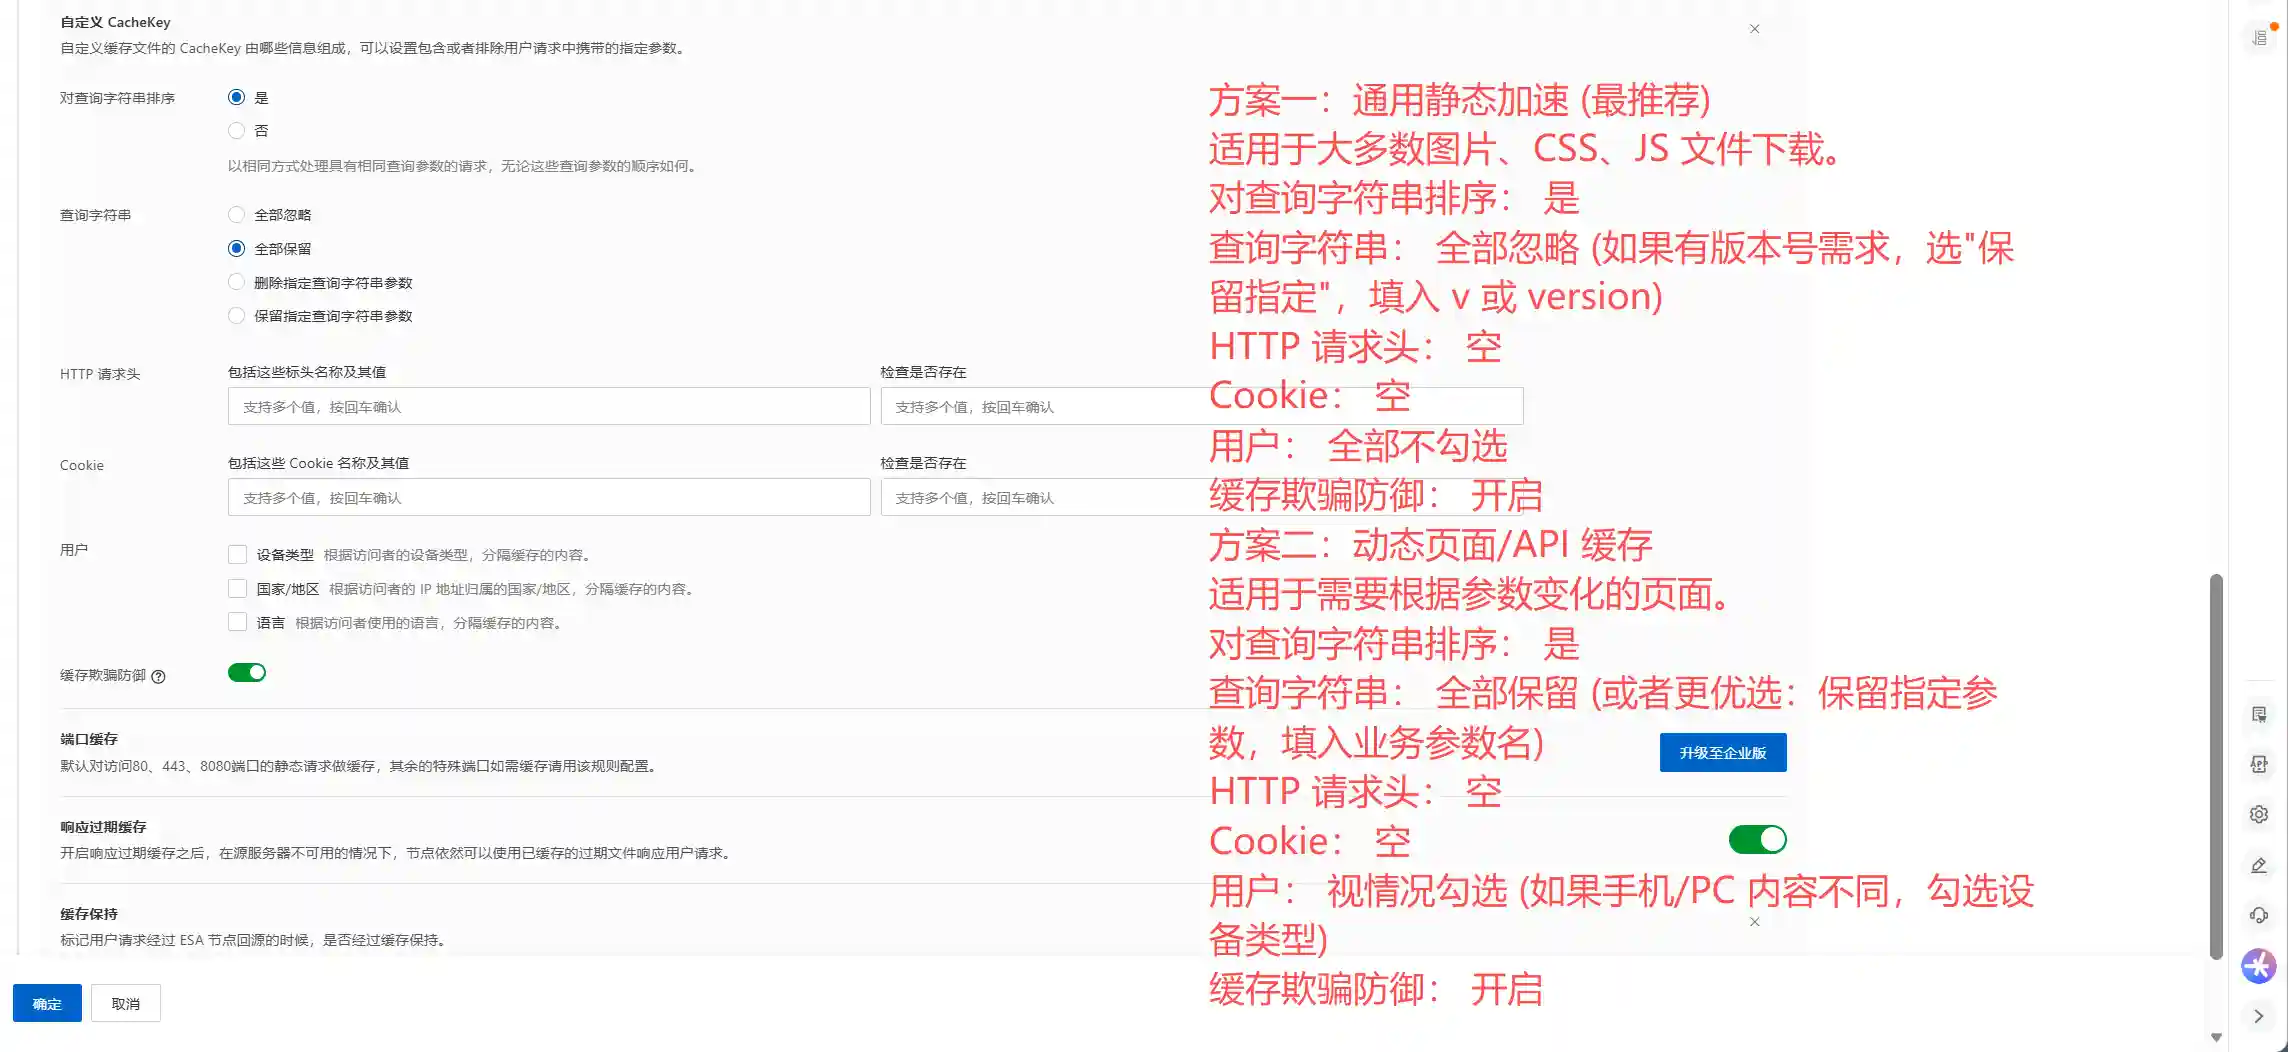Select 是 for 对查询字符串排序
This screenshot has width=2288, height=1052.
click(x=236, y=97)
